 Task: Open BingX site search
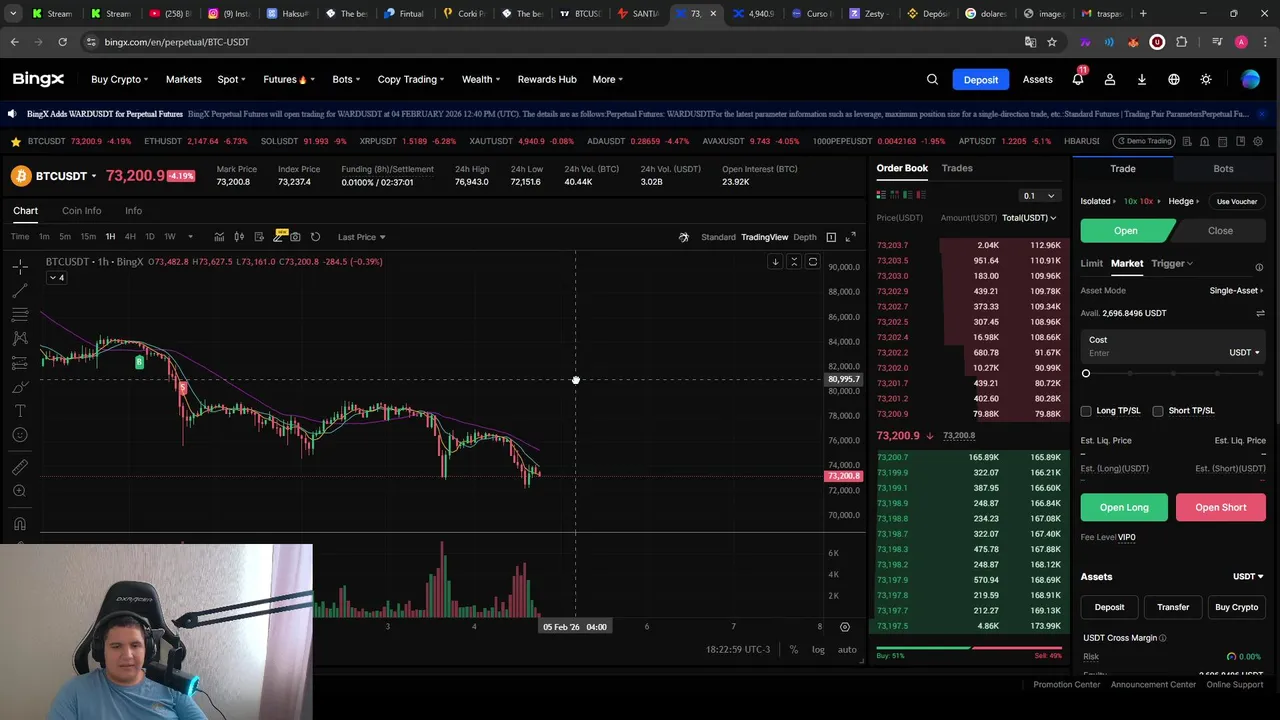tap(932, 79)
